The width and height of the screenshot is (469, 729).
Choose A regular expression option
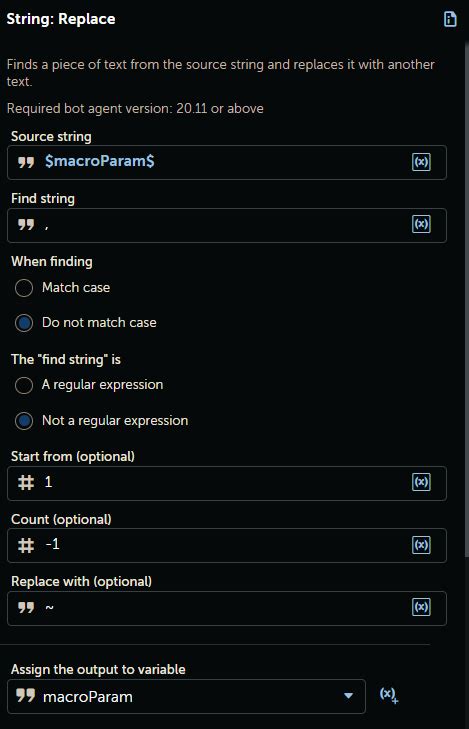24,385
